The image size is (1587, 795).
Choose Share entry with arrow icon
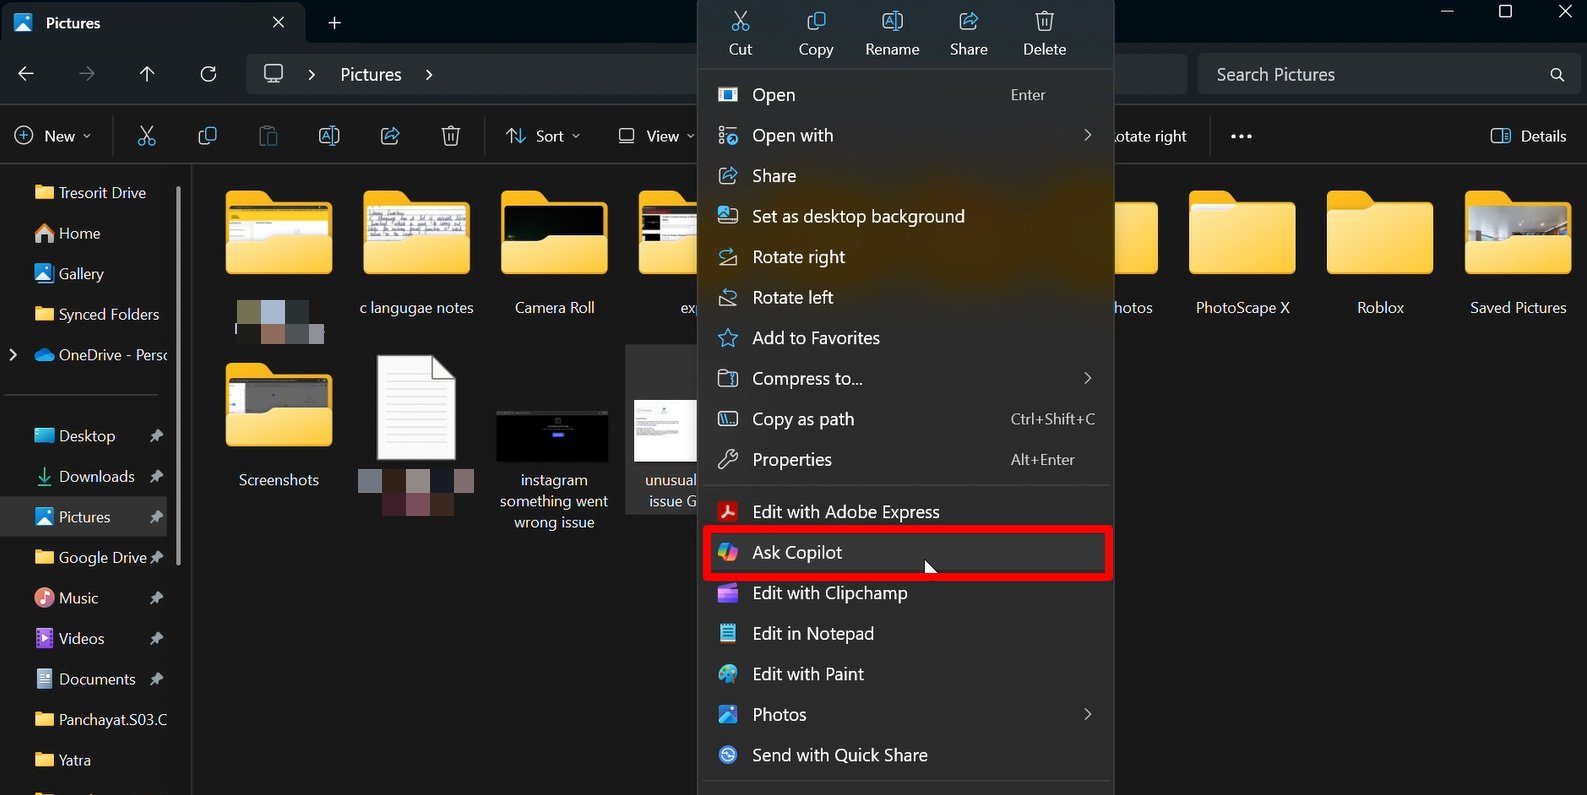click(x=907, y=176)
